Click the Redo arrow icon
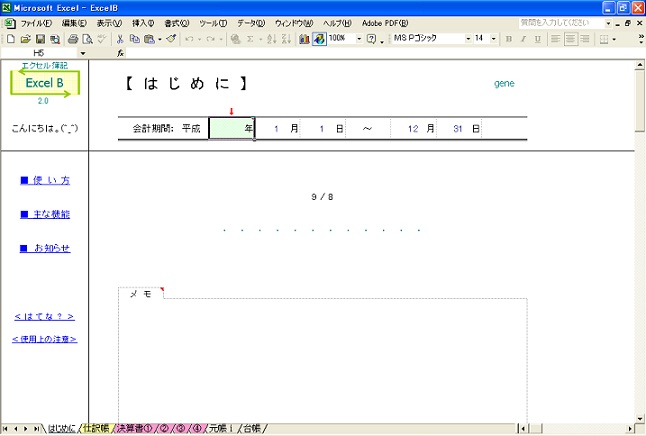 click(x=211, y=39)
